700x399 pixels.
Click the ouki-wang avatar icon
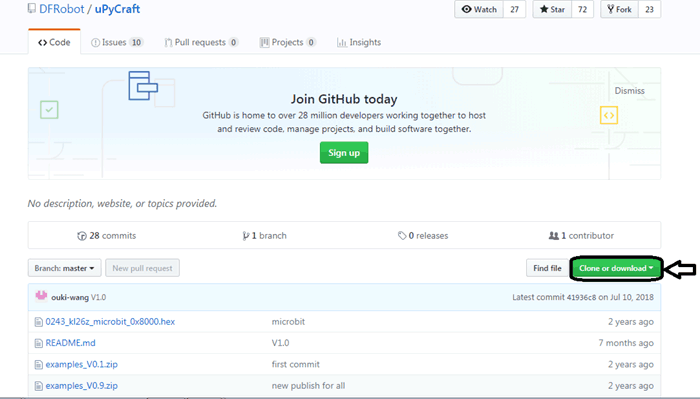(42, 296)
